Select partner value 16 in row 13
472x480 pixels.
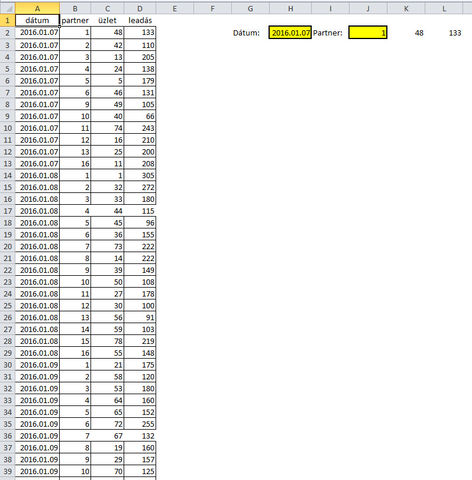point(75,164)
